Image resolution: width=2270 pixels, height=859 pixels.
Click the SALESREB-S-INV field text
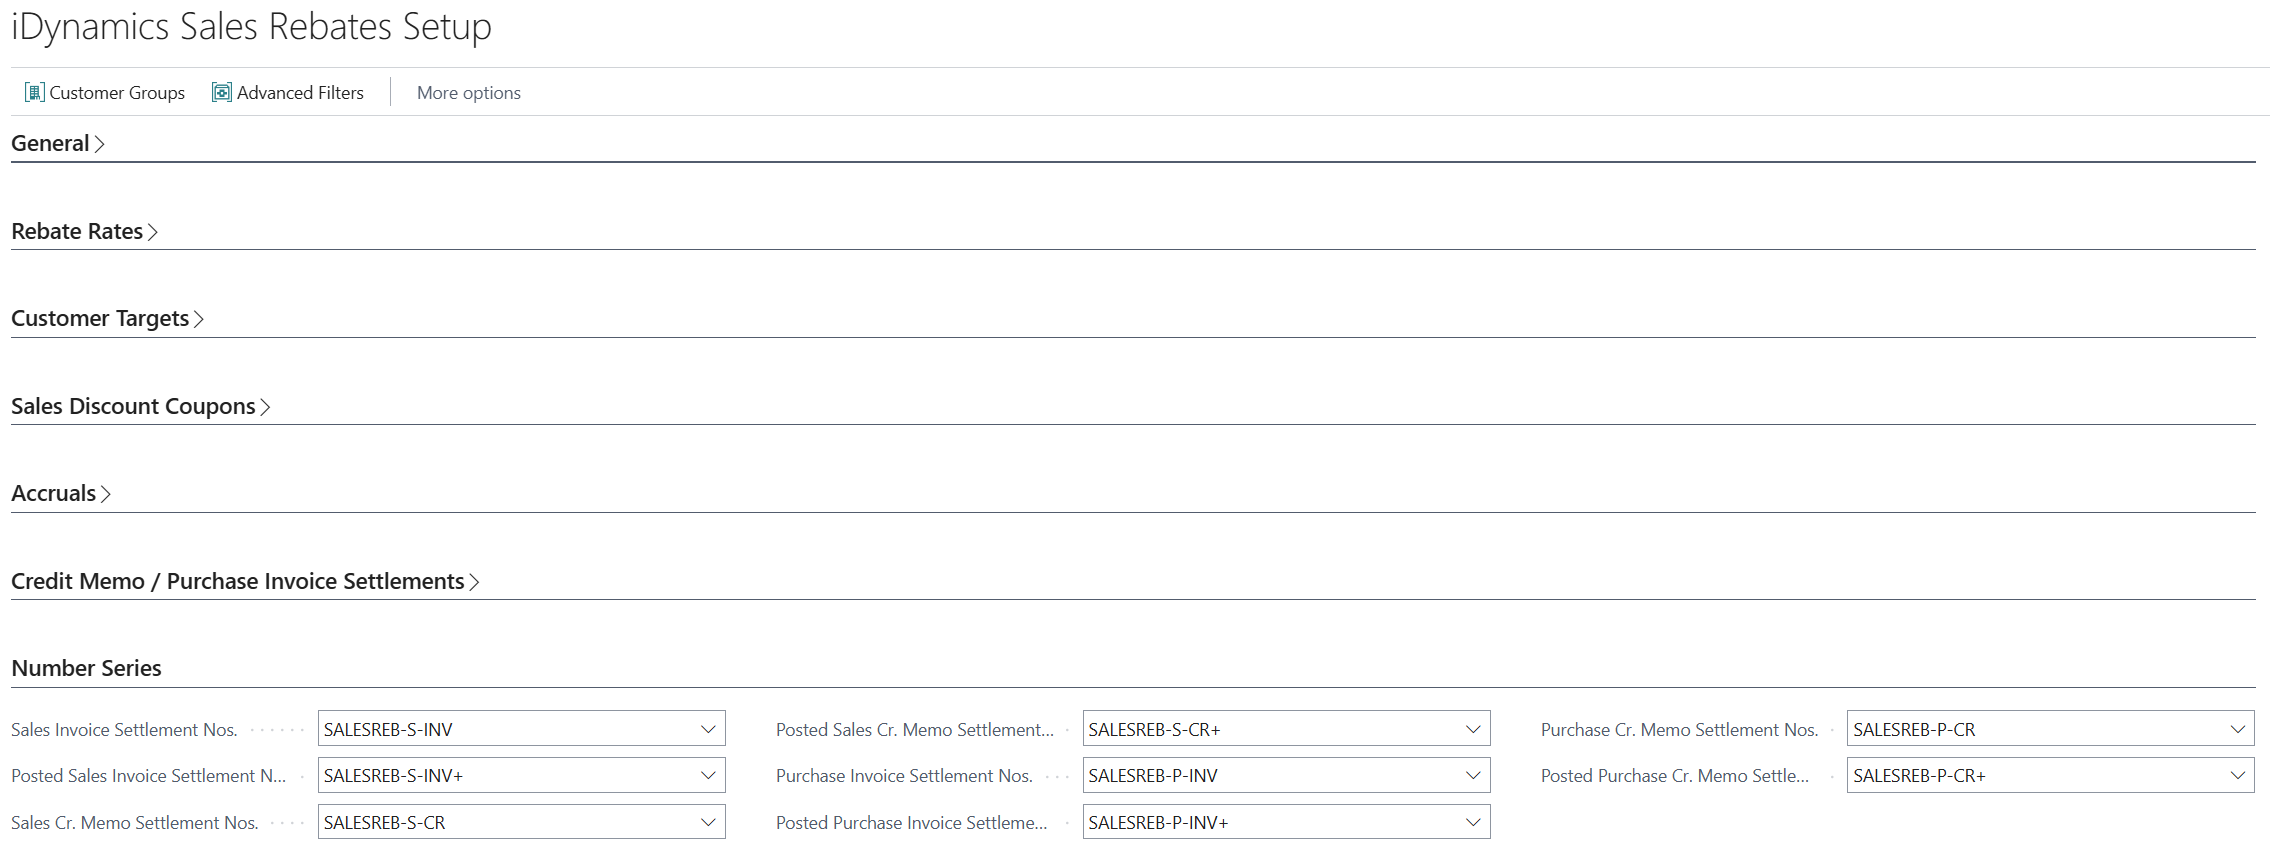(388, 730)
